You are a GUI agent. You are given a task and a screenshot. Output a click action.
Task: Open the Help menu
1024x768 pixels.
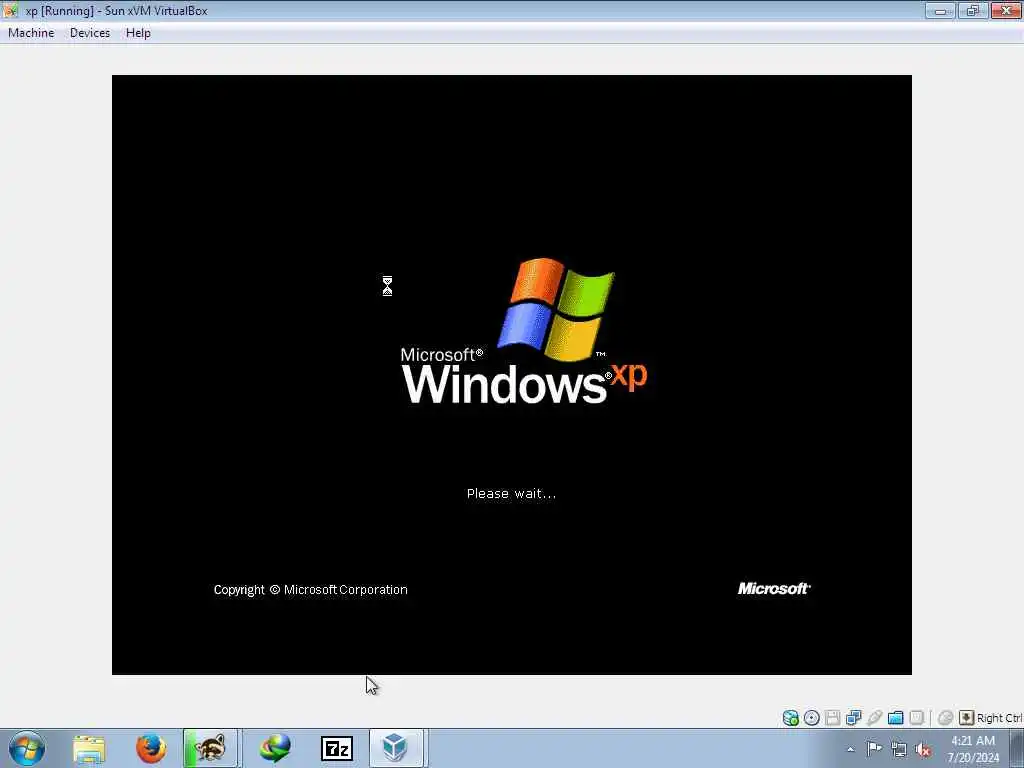coord(138,33)
